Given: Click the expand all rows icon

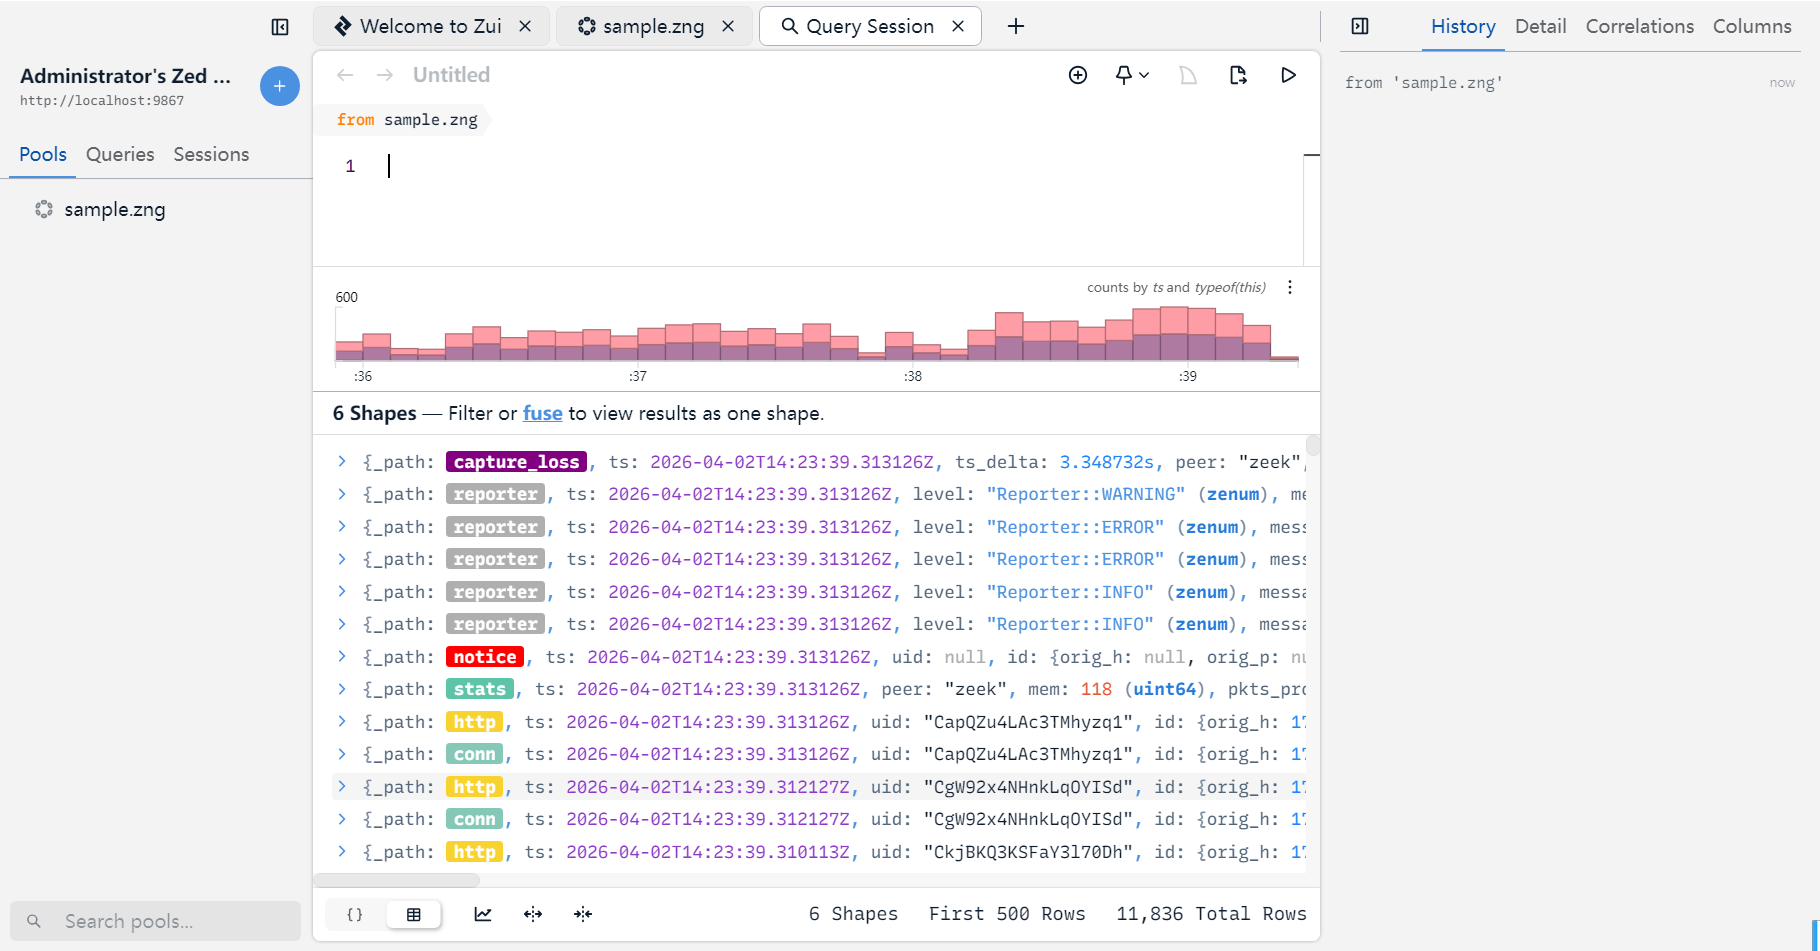Looking at the screenshot, I should tap(533, 914).
